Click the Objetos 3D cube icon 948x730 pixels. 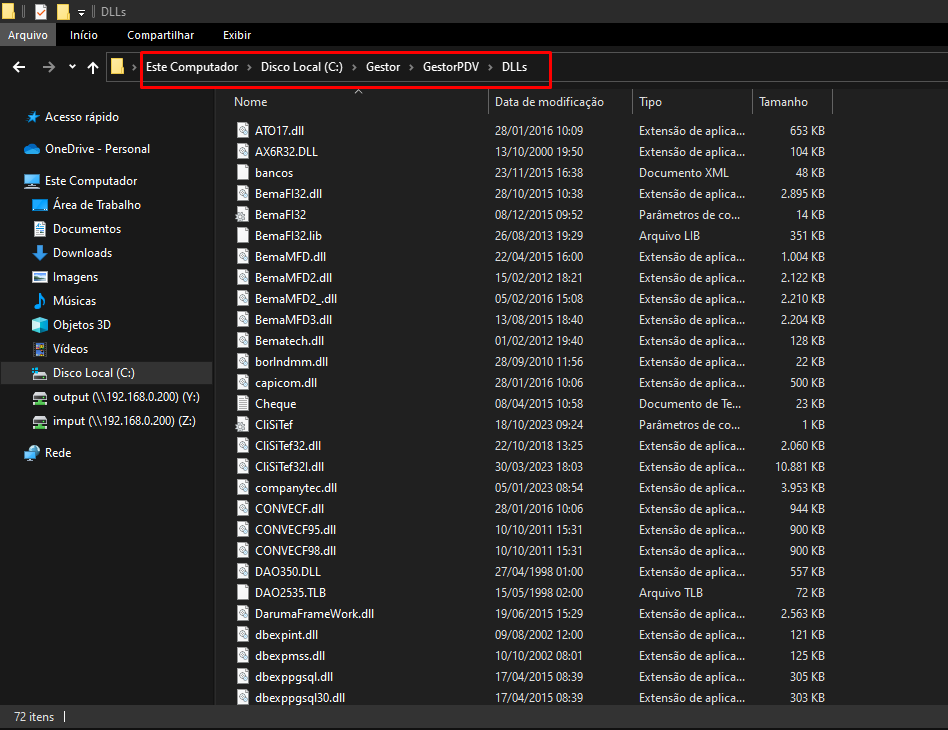pos(40,325)
